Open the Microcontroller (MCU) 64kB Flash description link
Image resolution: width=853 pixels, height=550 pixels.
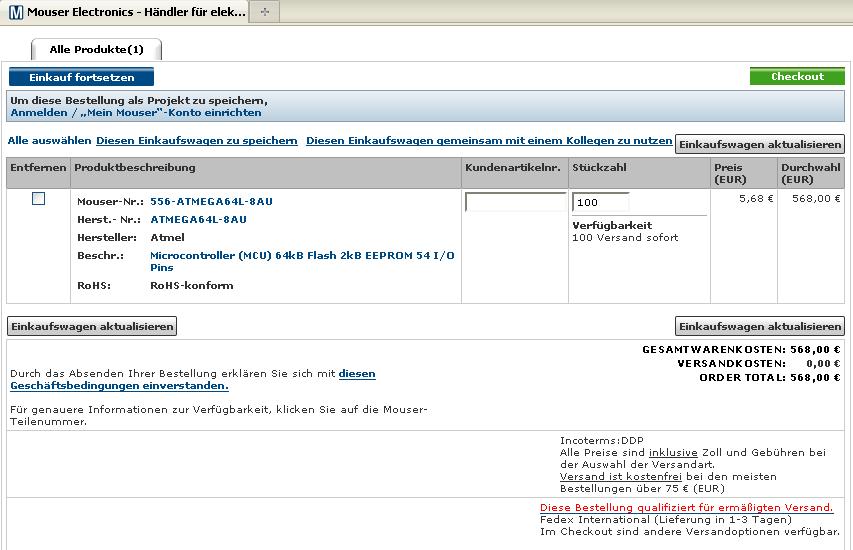click(x=302, y=261)
